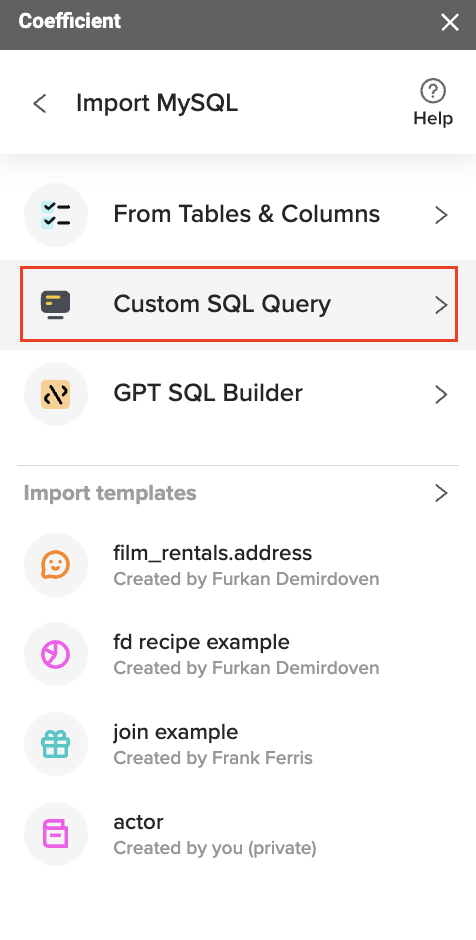Click the GPT SQL Builder icon

(x=56, y=394)
